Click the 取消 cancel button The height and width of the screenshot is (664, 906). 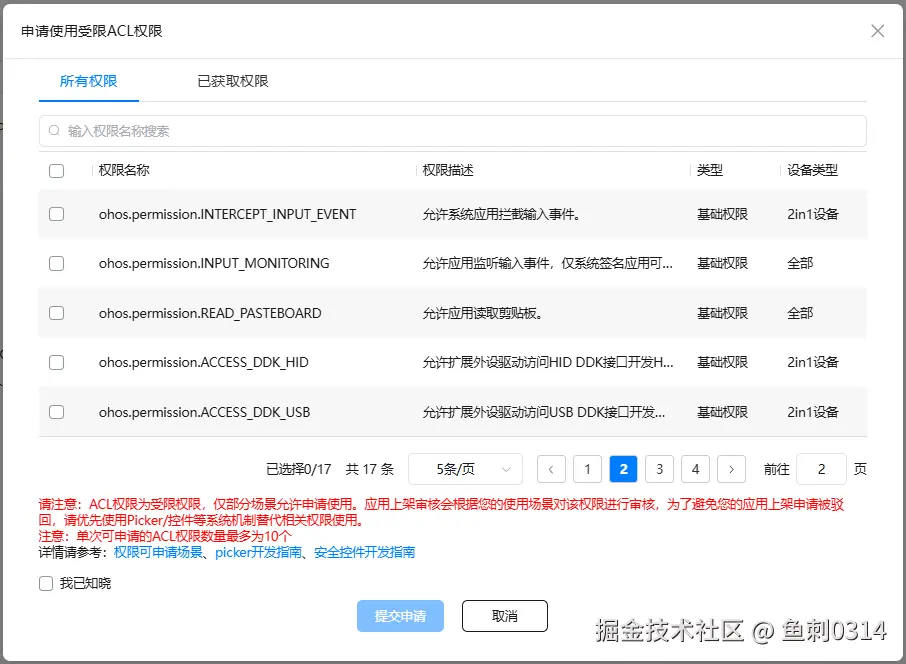point(504,616)
